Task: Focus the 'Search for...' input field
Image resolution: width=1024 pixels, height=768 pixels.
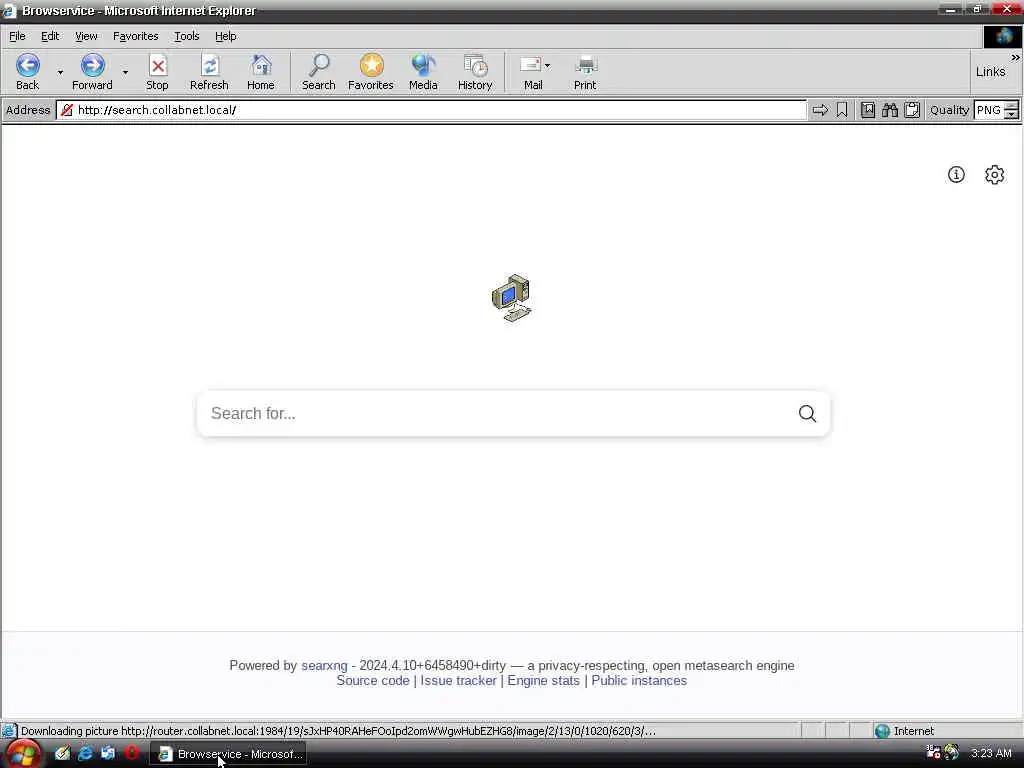Action: pos(496,413)
